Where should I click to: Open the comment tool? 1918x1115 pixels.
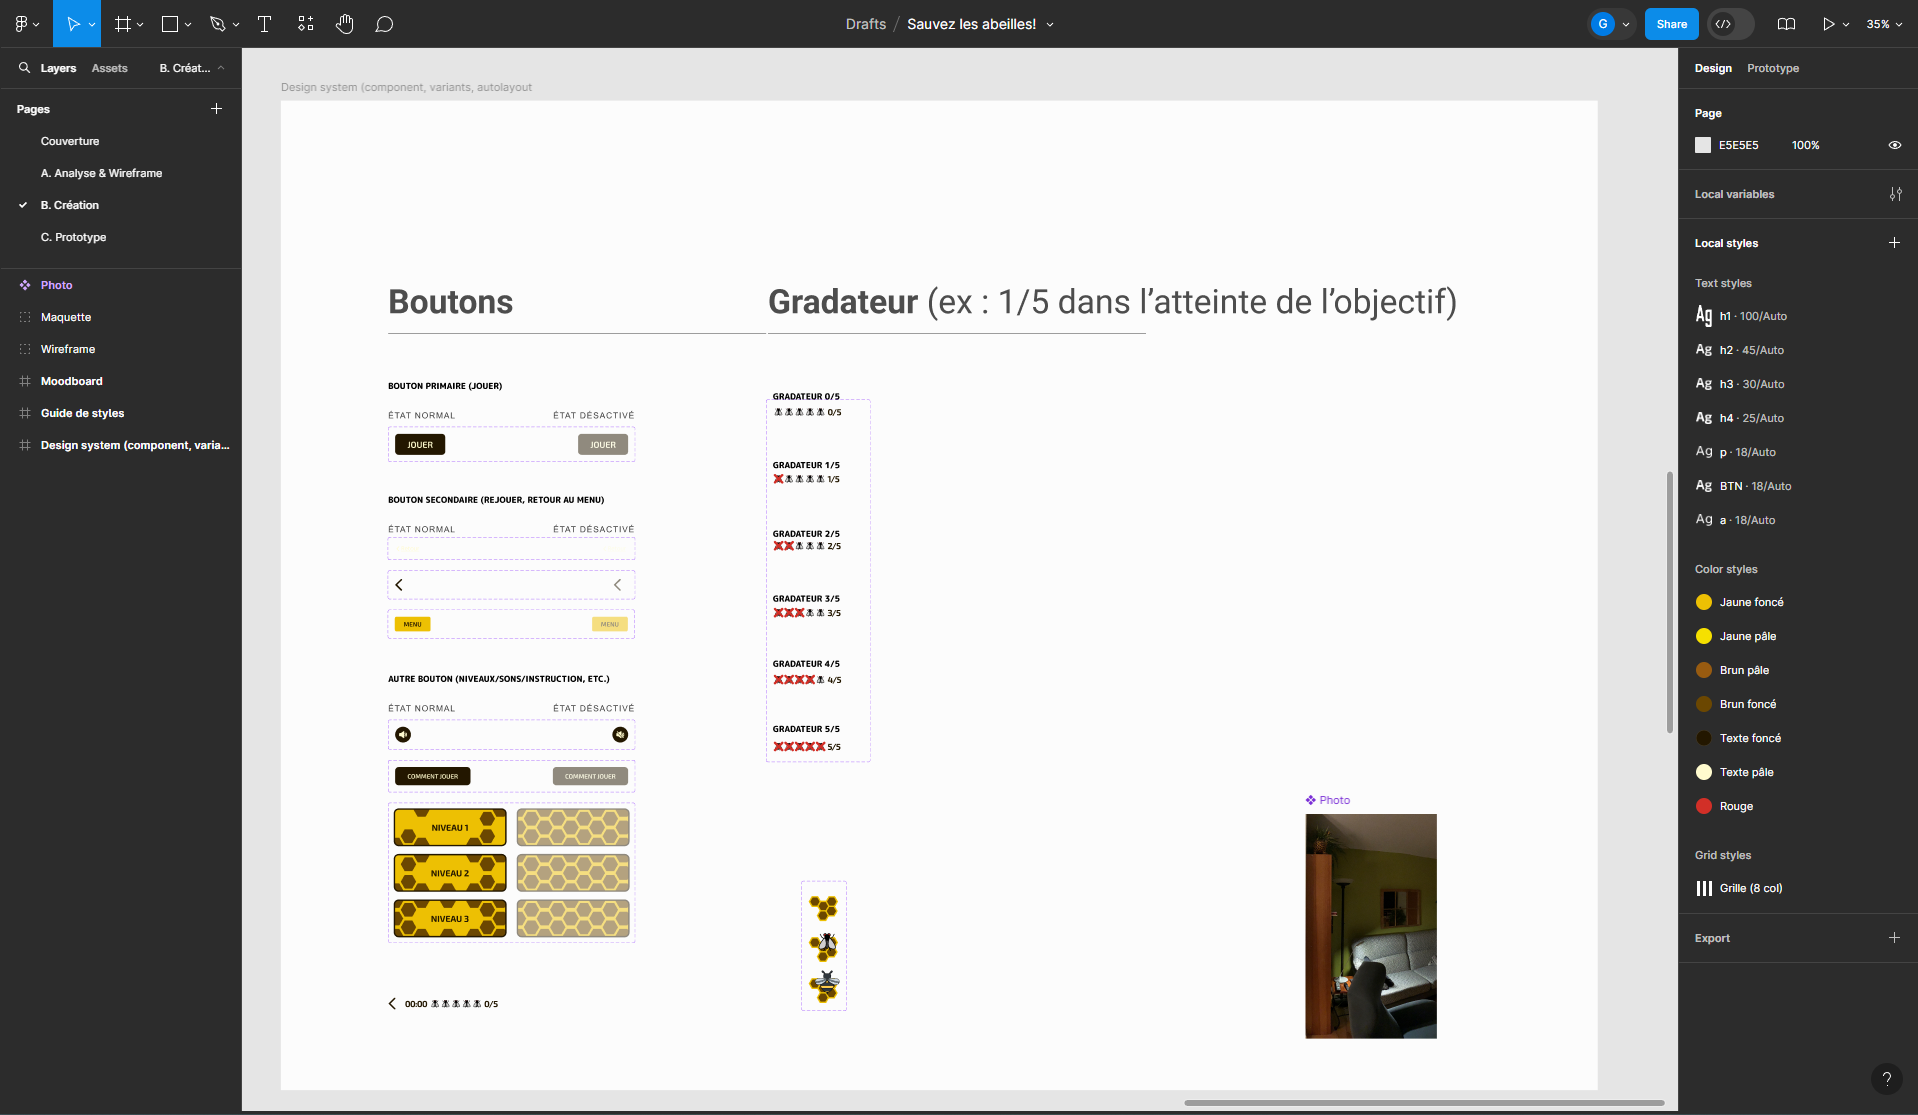pos(384,24)
